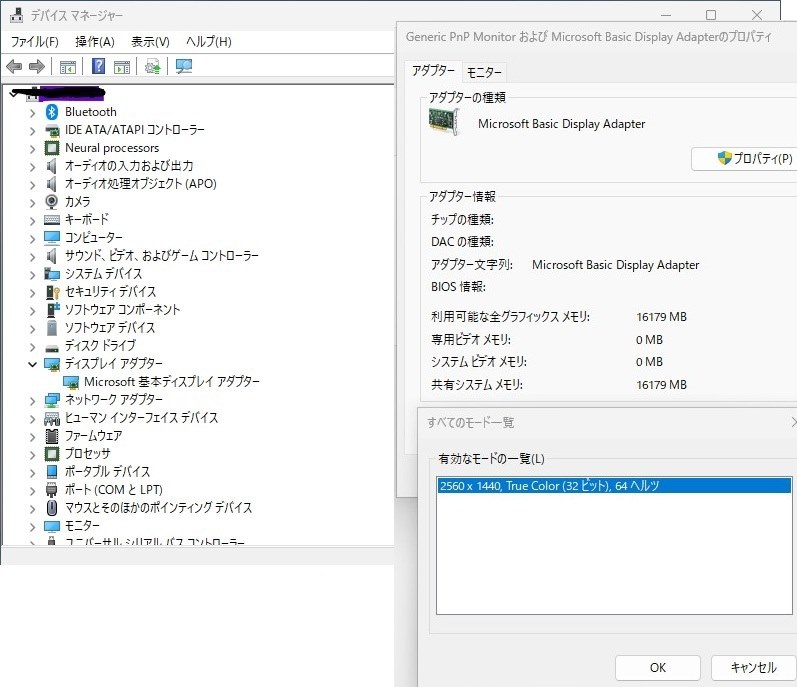Click the adapter card icon in アダプターの種類
Viewport: 797px width, 687px height.
pyautogui.click(x=444, y=122)
